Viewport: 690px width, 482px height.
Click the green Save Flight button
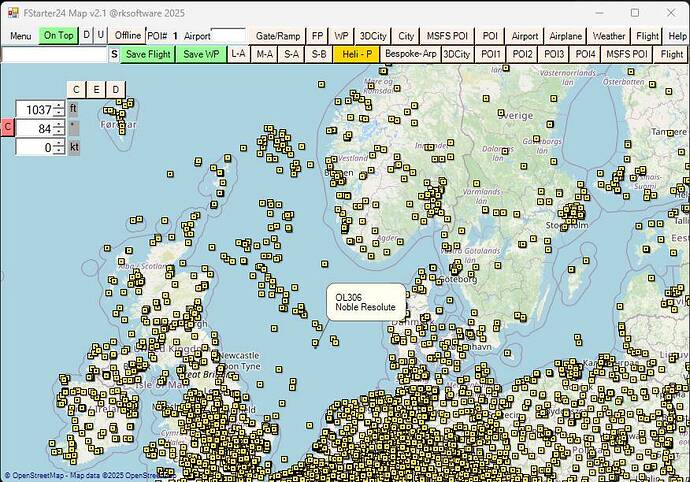click(x=148, y=54)
